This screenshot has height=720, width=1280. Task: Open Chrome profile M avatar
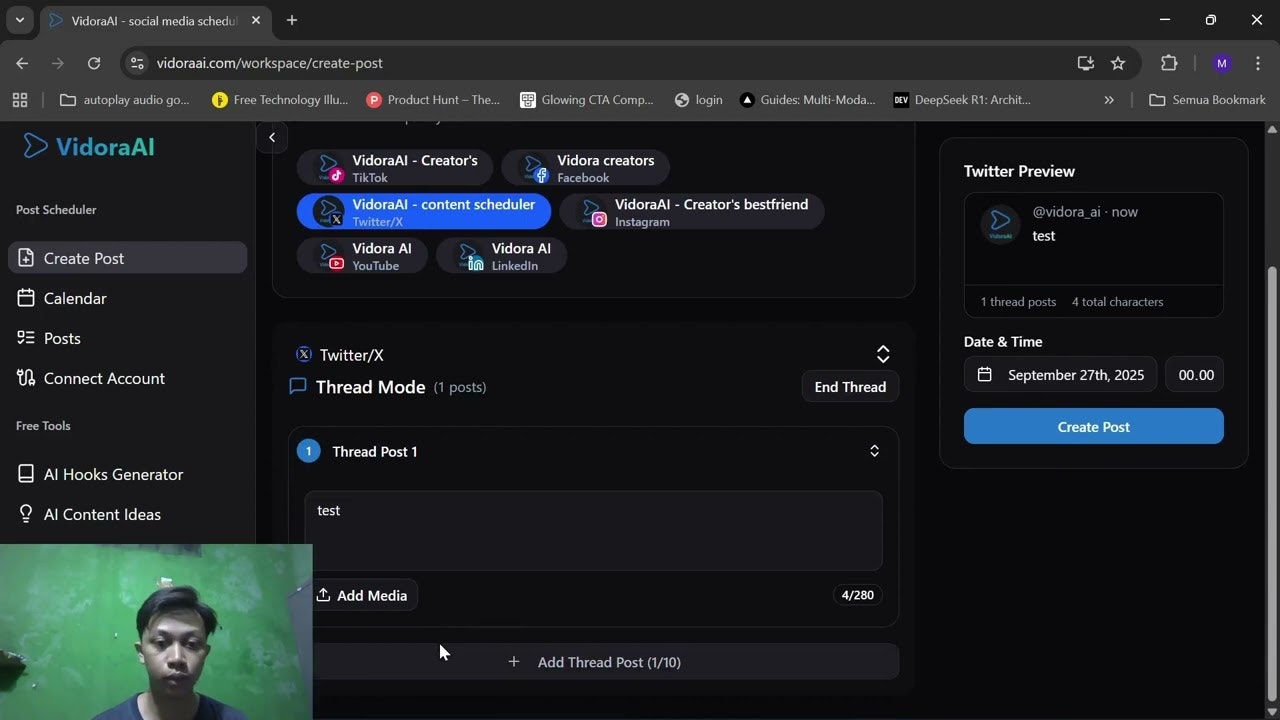pos(1221,63)
